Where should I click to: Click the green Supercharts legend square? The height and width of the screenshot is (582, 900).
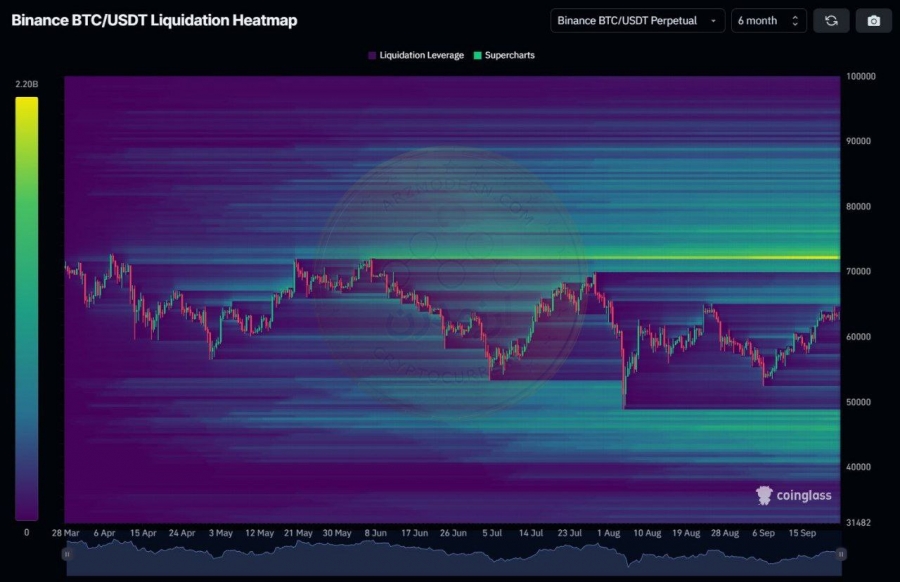point(477,56)
